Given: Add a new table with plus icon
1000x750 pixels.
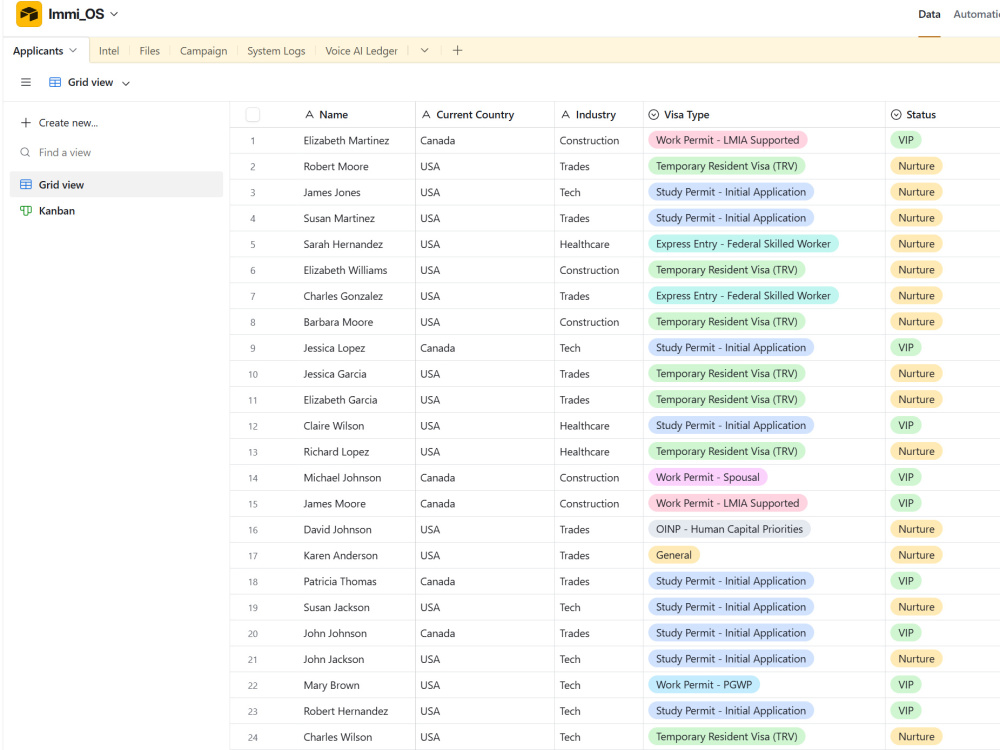Looking at the screenshot, I should (457, 50).
